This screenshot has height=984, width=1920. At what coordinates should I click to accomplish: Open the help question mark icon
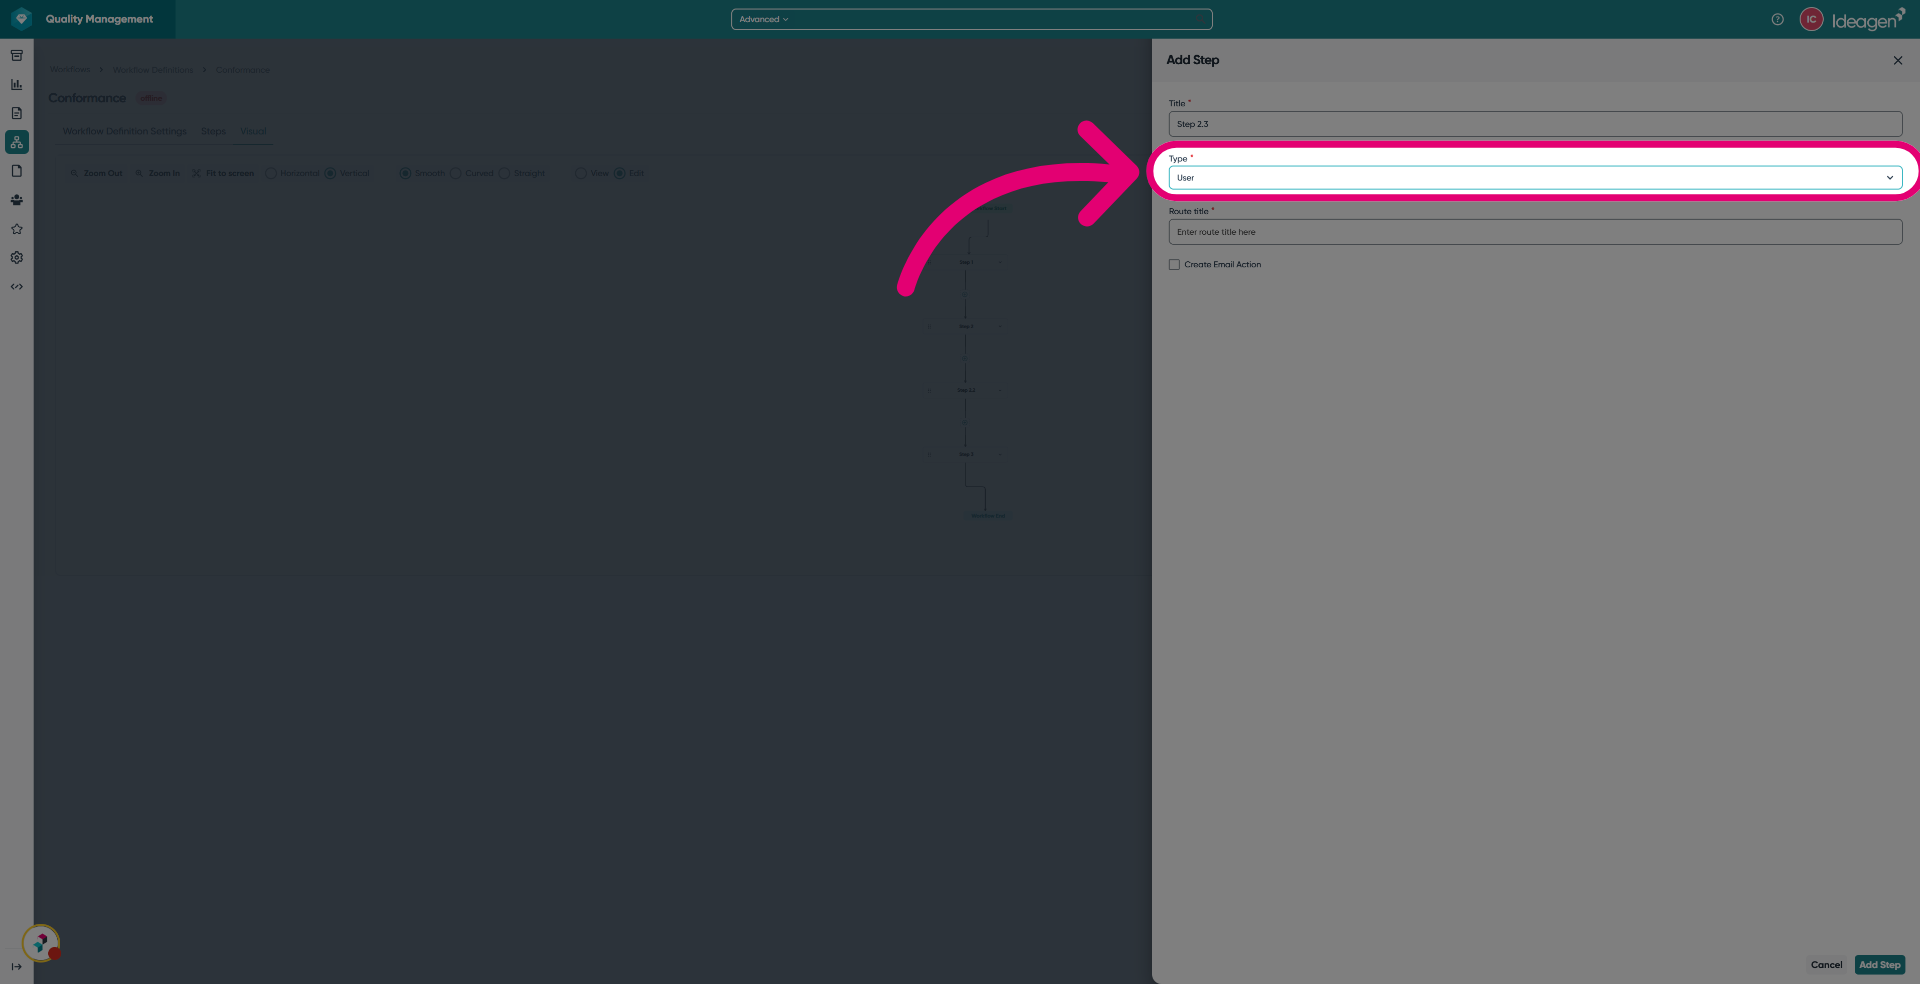click(1777, 19)
